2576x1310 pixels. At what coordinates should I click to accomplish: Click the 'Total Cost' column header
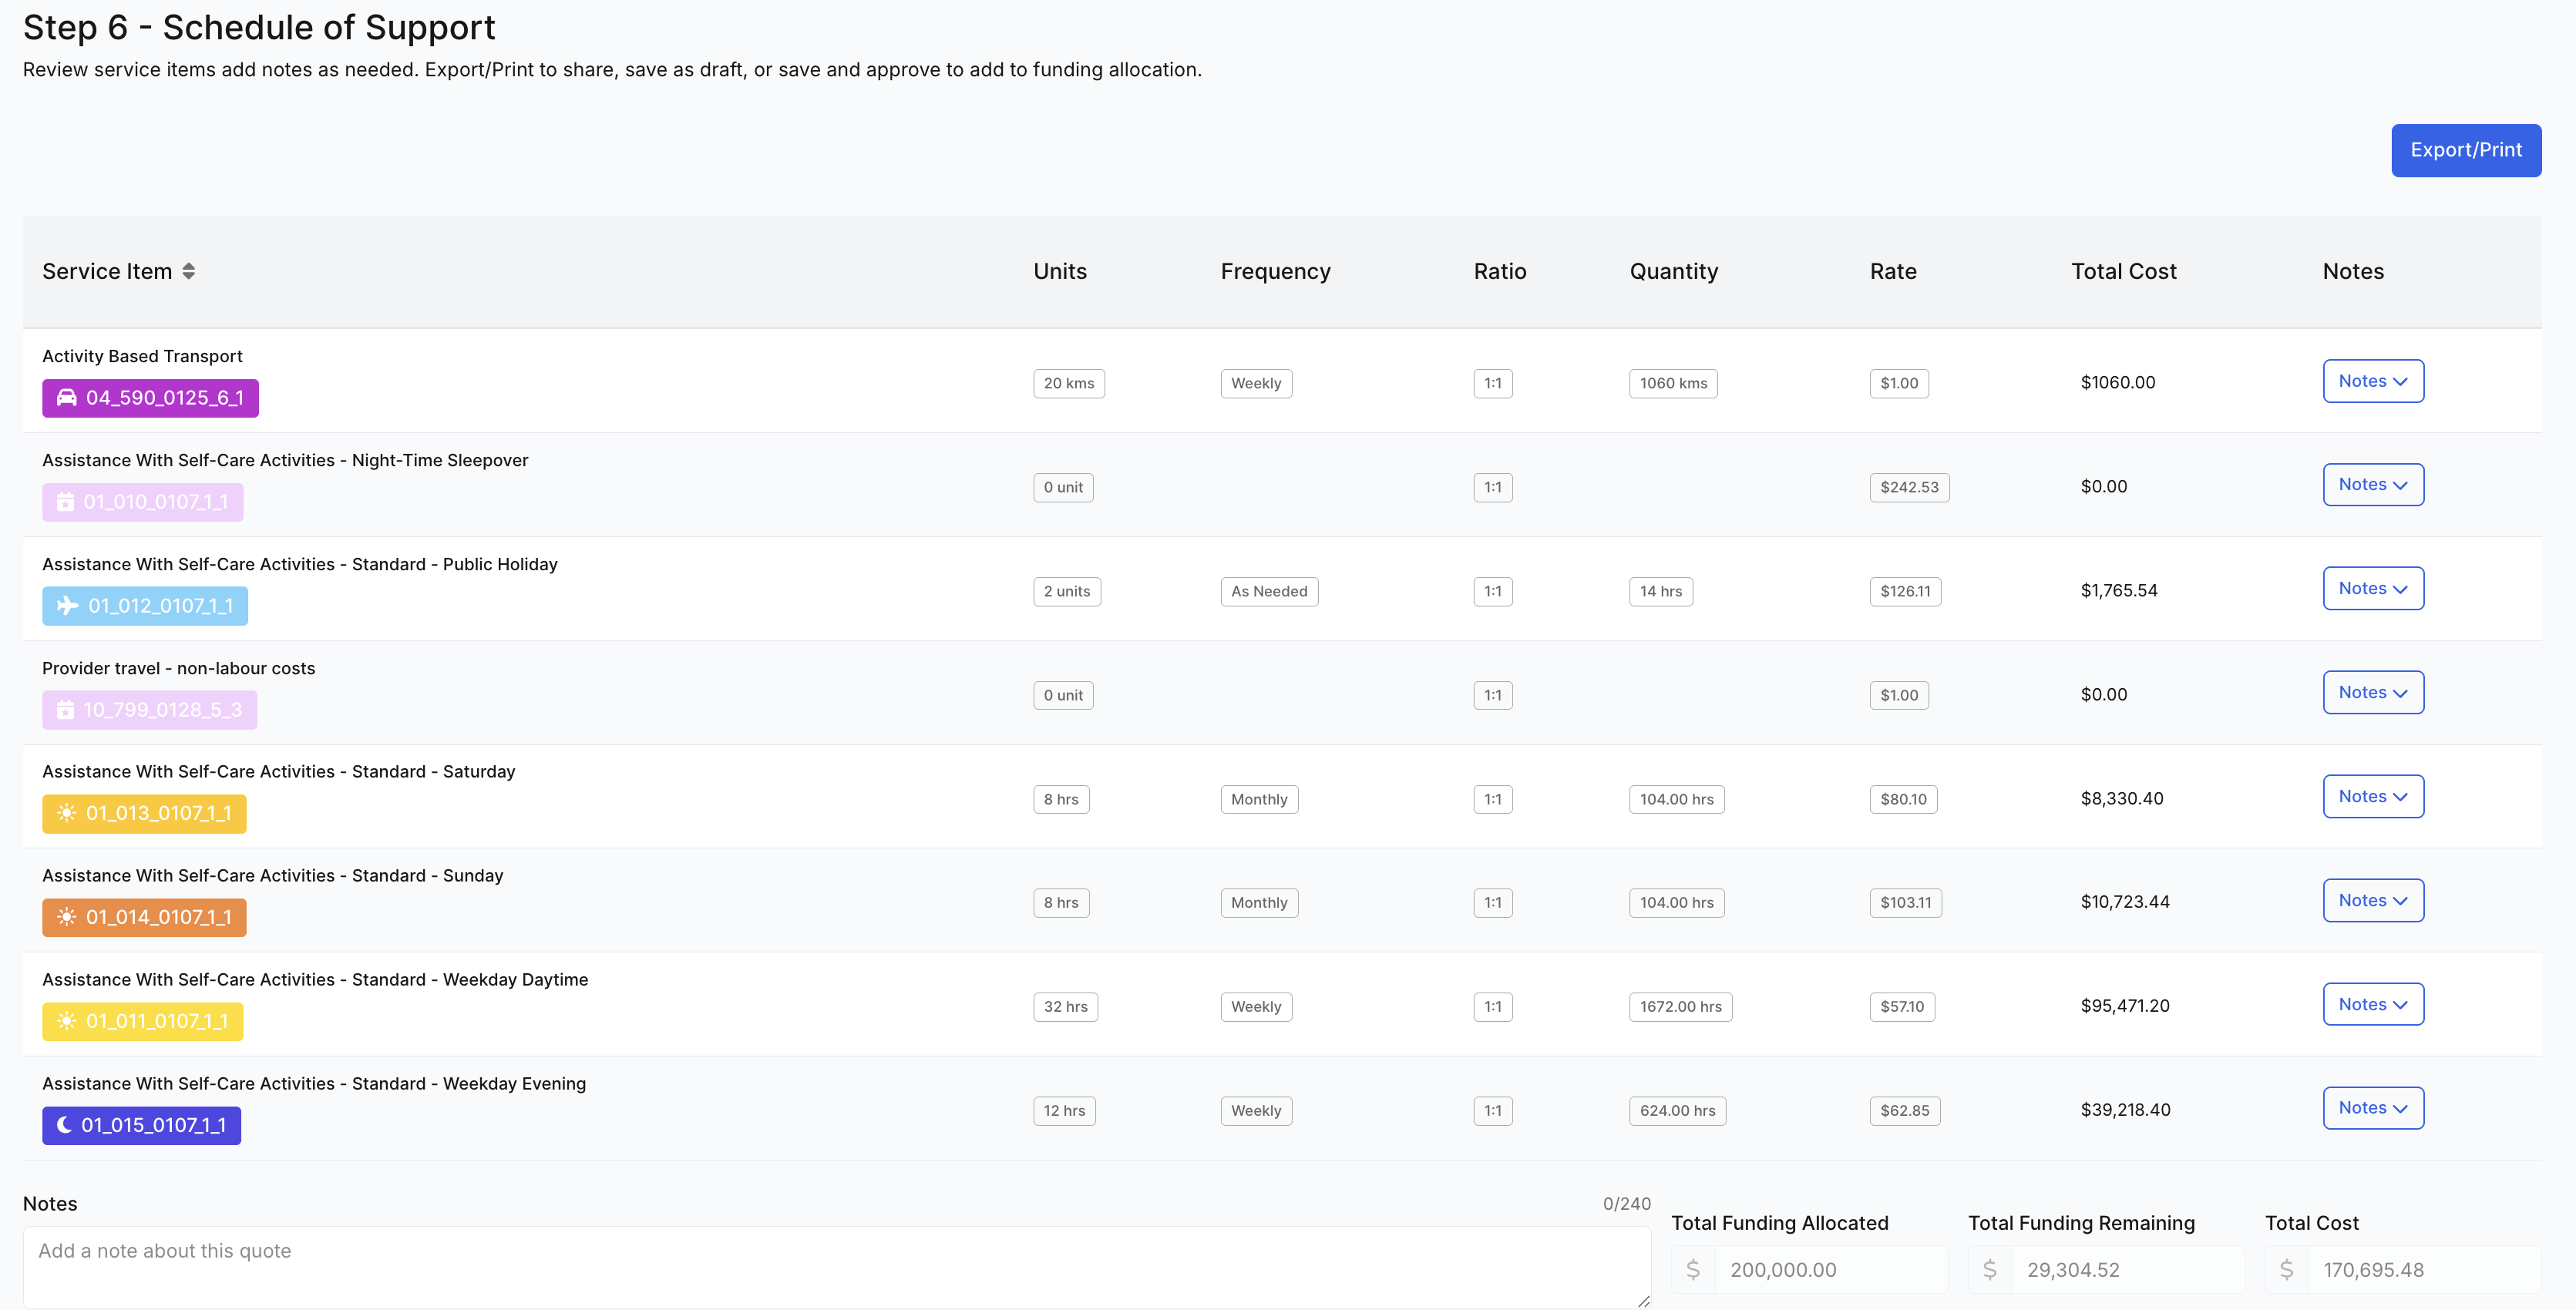(x=2123, y=271)
